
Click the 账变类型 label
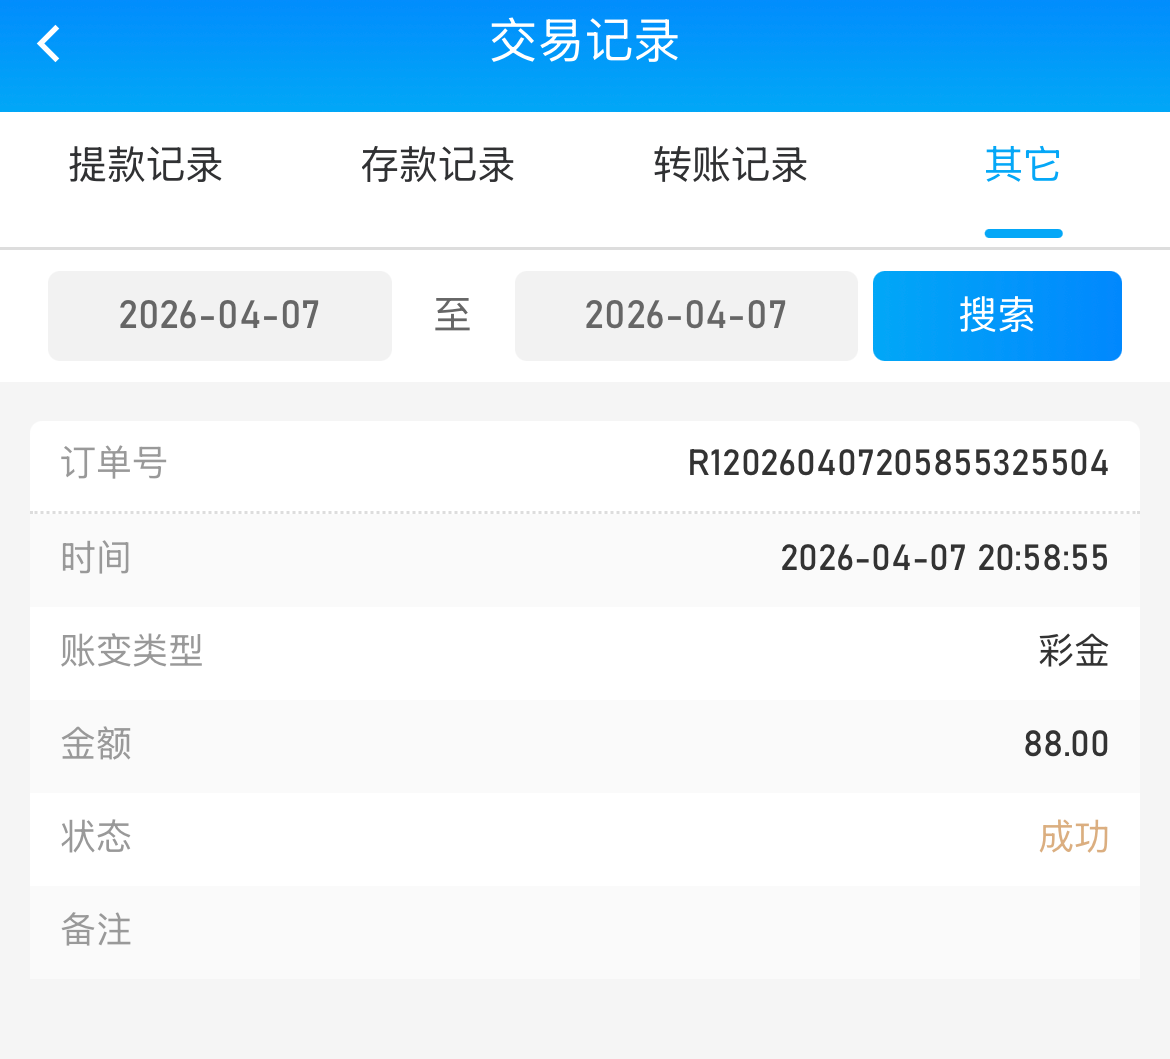coord(132,652)
